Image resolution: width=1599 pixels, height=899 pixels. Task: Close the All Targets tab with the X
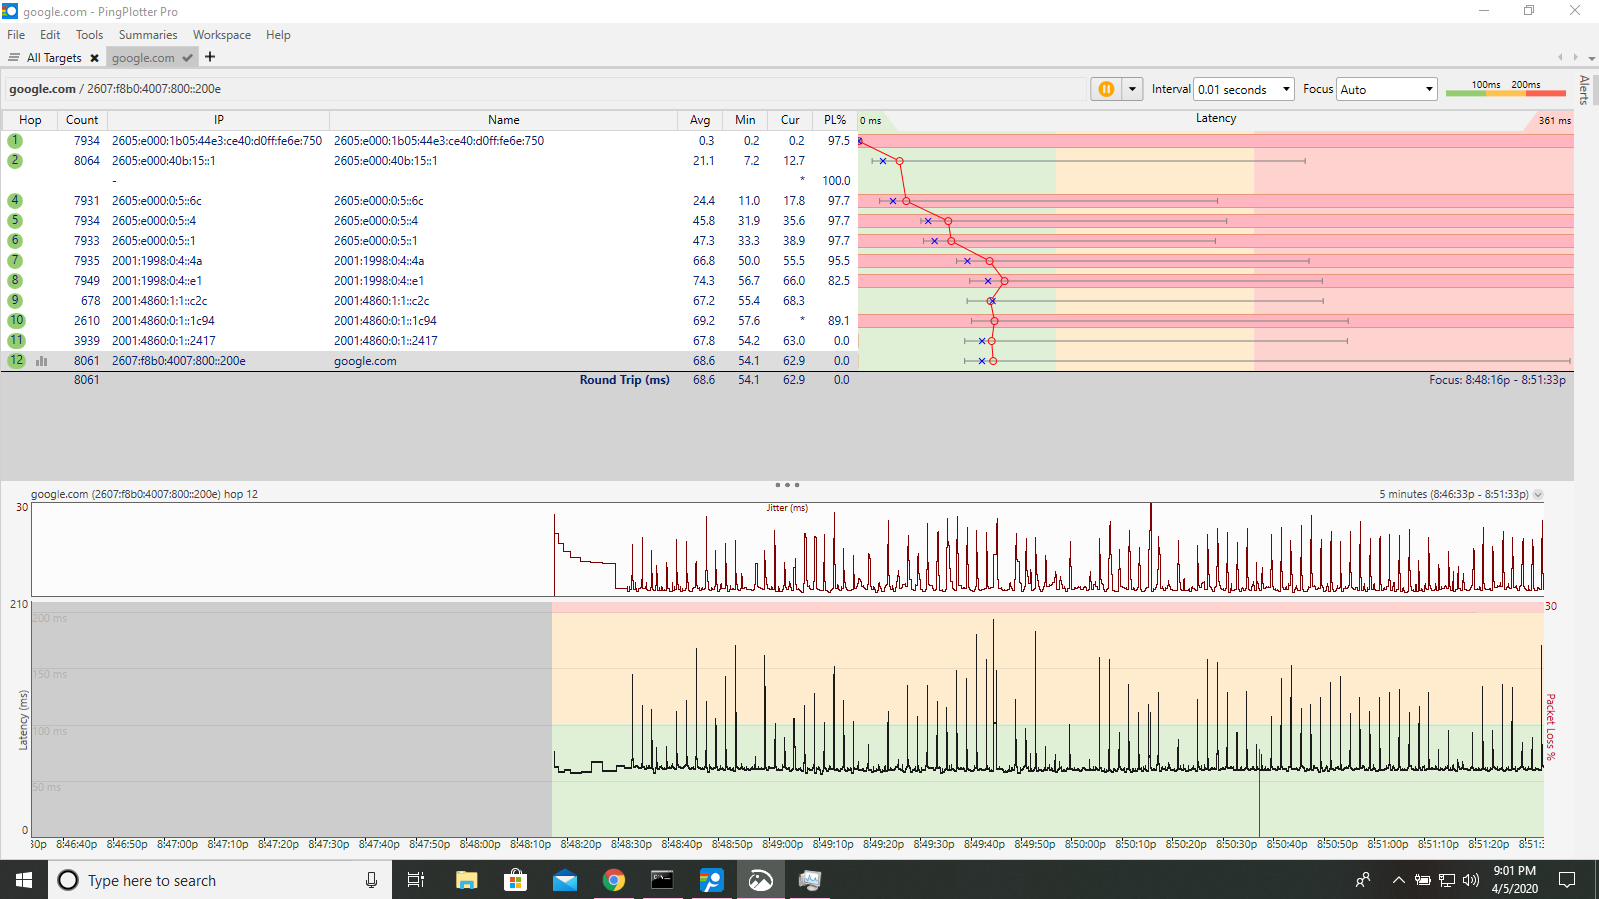94,58
